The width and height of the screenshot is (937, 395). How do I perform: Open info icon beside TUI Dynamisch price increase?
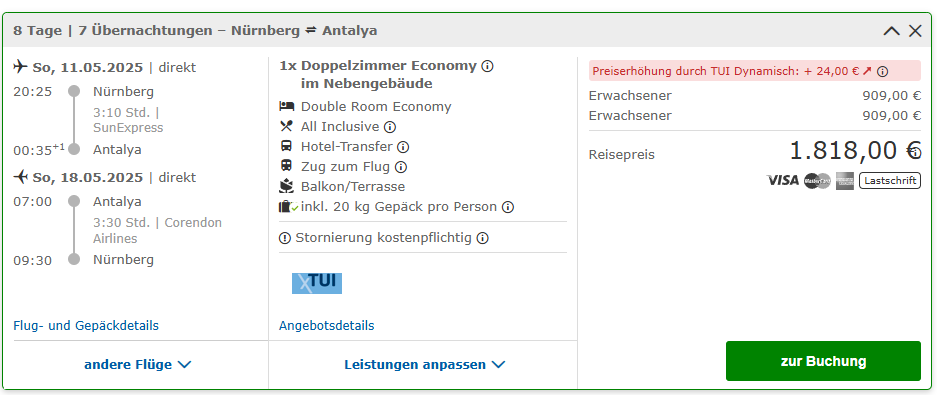point(882,72)
